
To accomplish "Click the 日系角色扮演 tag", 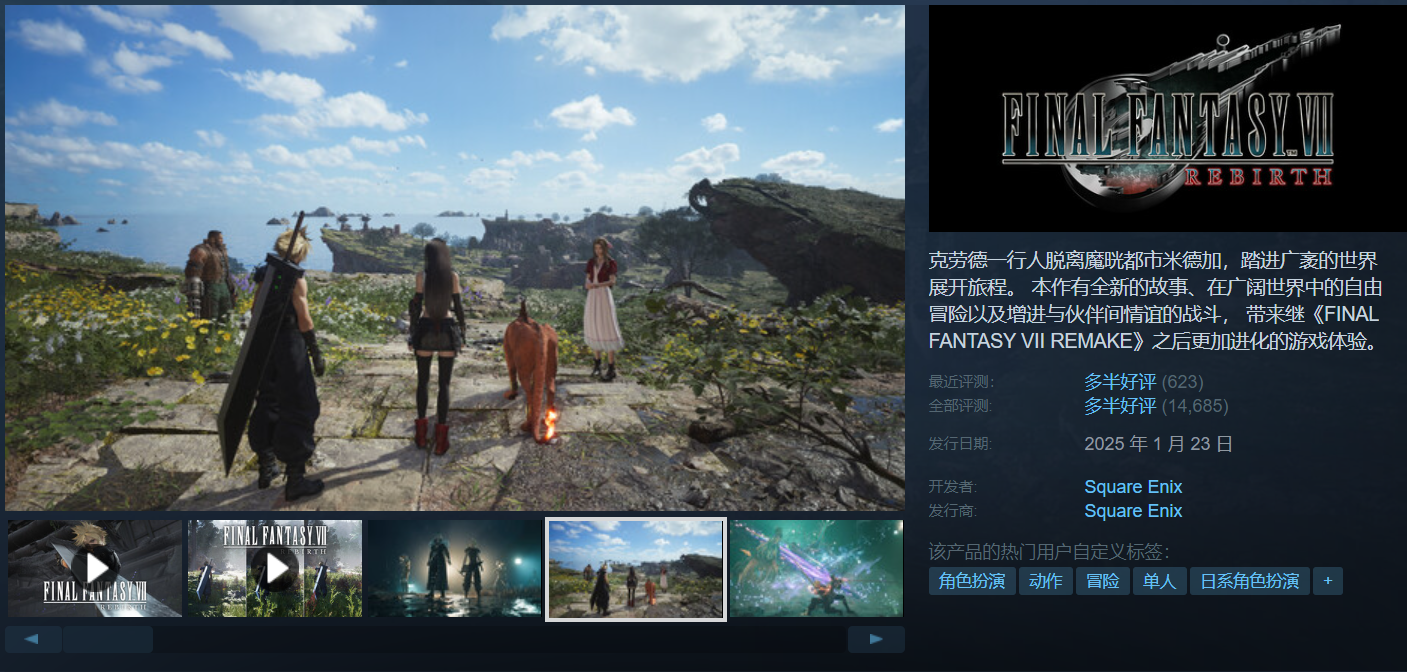I will [1250, 581].
